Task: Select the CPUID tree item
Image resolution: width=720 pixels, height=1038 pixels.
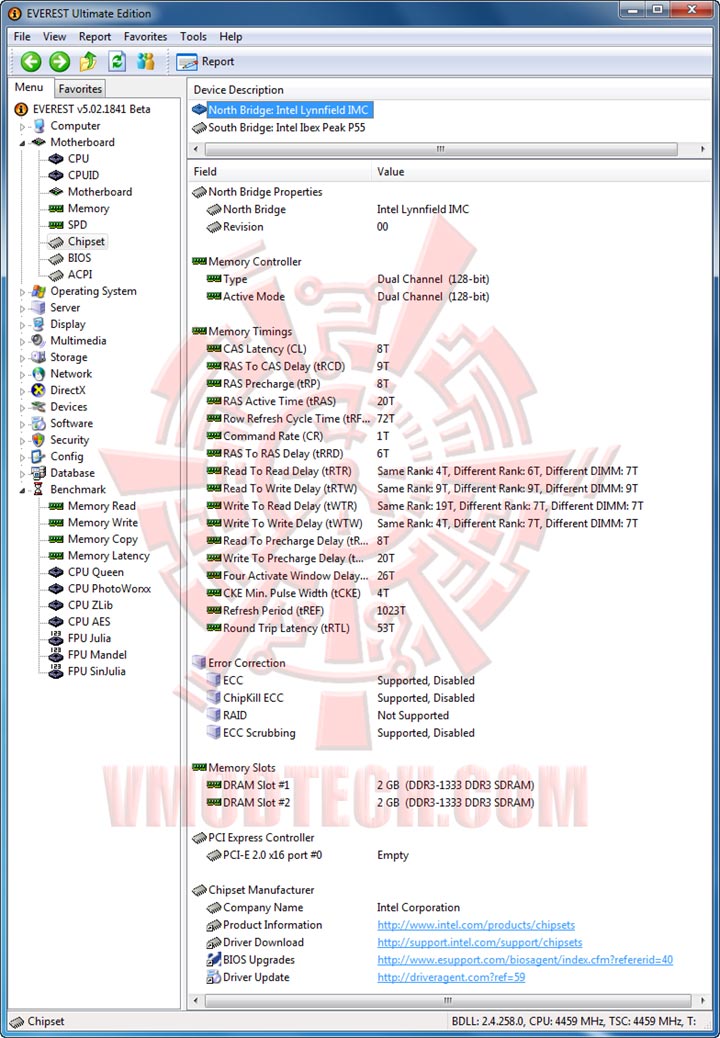Action: pos(83,175)
